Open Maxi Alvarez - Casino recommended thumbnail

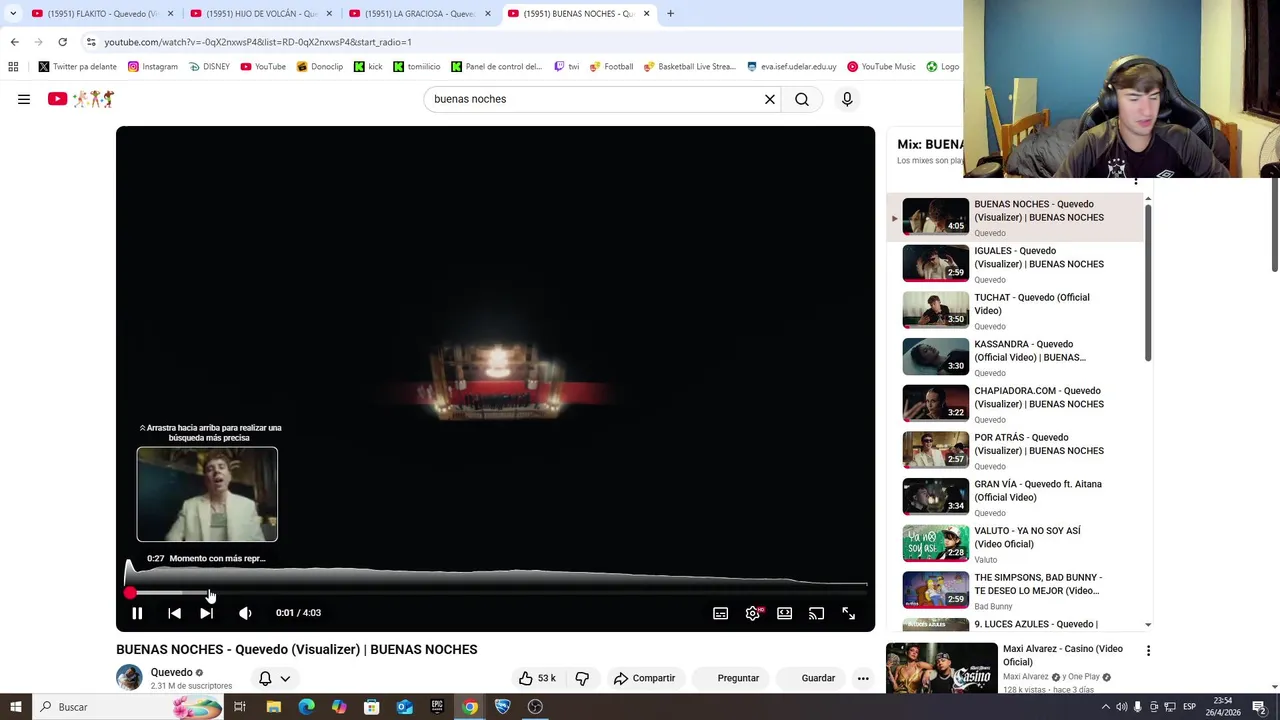coord(941,668)
